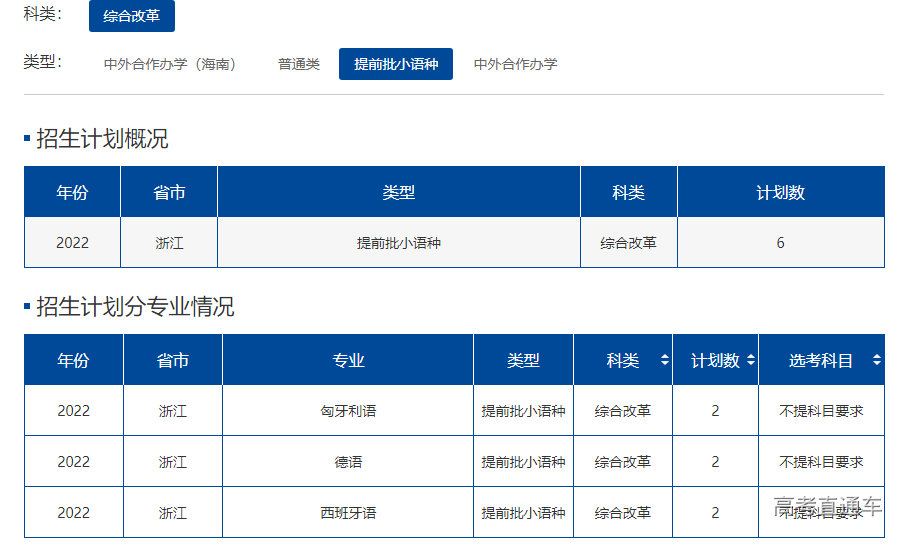Click the 招生计划分专业情况 section heading
The width and height of the screenshot is (911, 546).
point(135,307)
